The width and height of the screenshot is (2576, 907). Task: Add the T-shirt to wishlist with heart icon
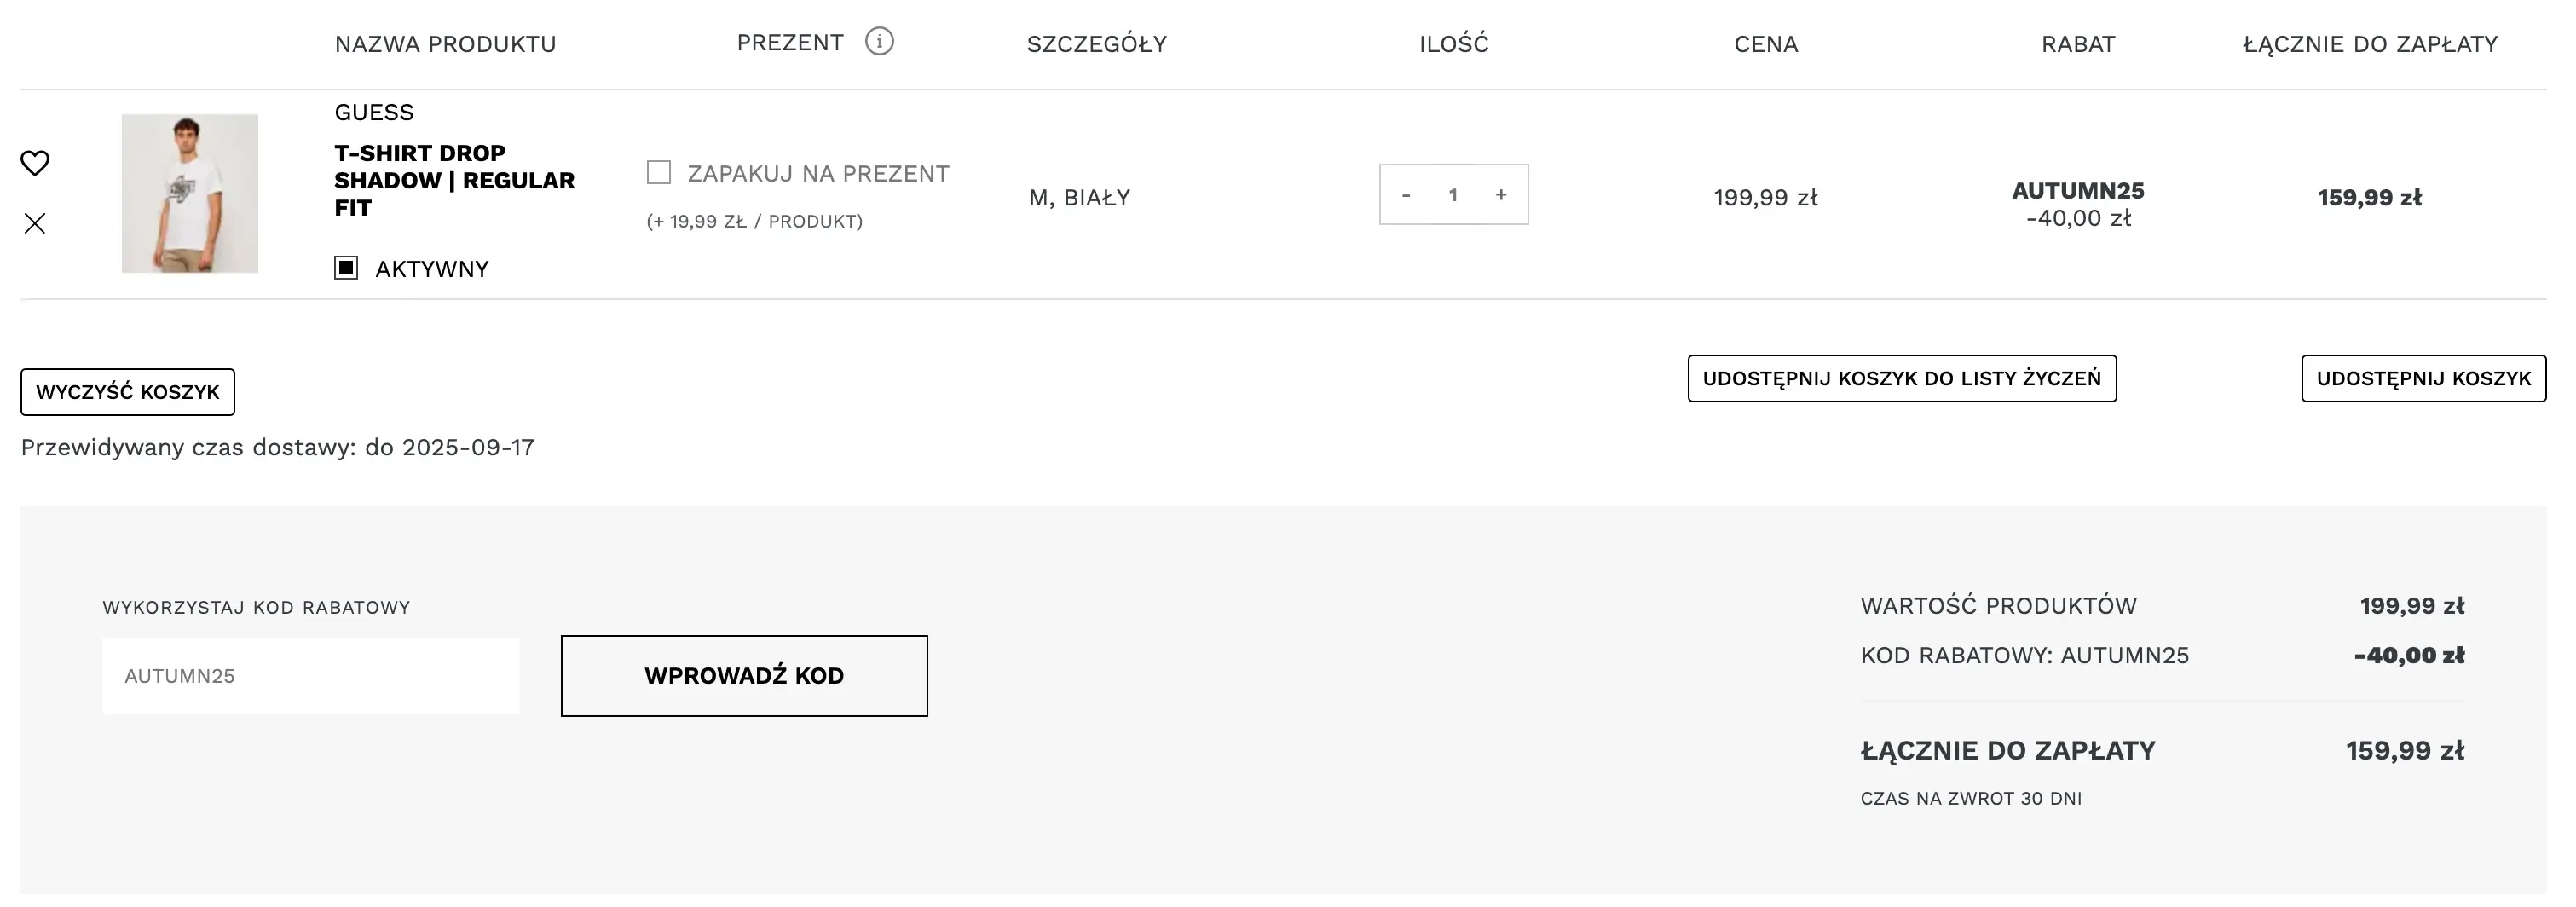tap(35, 163)
